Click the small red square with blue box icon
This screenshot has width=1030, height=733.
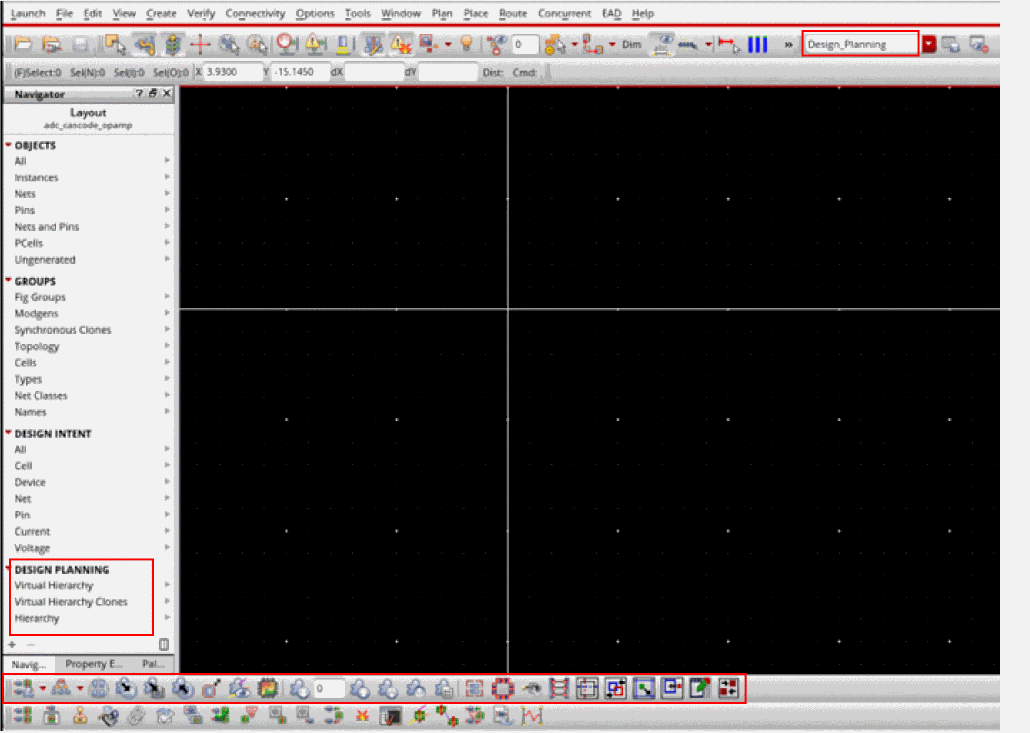pos(672,688)
